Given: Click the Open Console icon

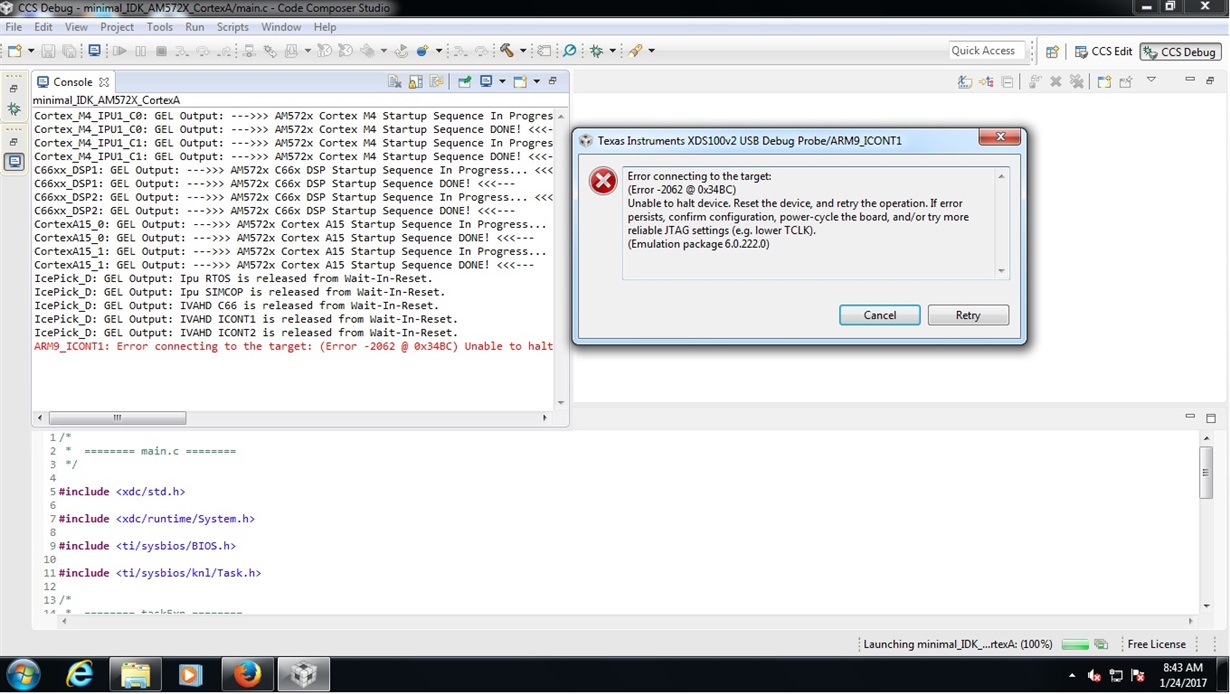Looking at the screenshot, I should pos(520,81).
